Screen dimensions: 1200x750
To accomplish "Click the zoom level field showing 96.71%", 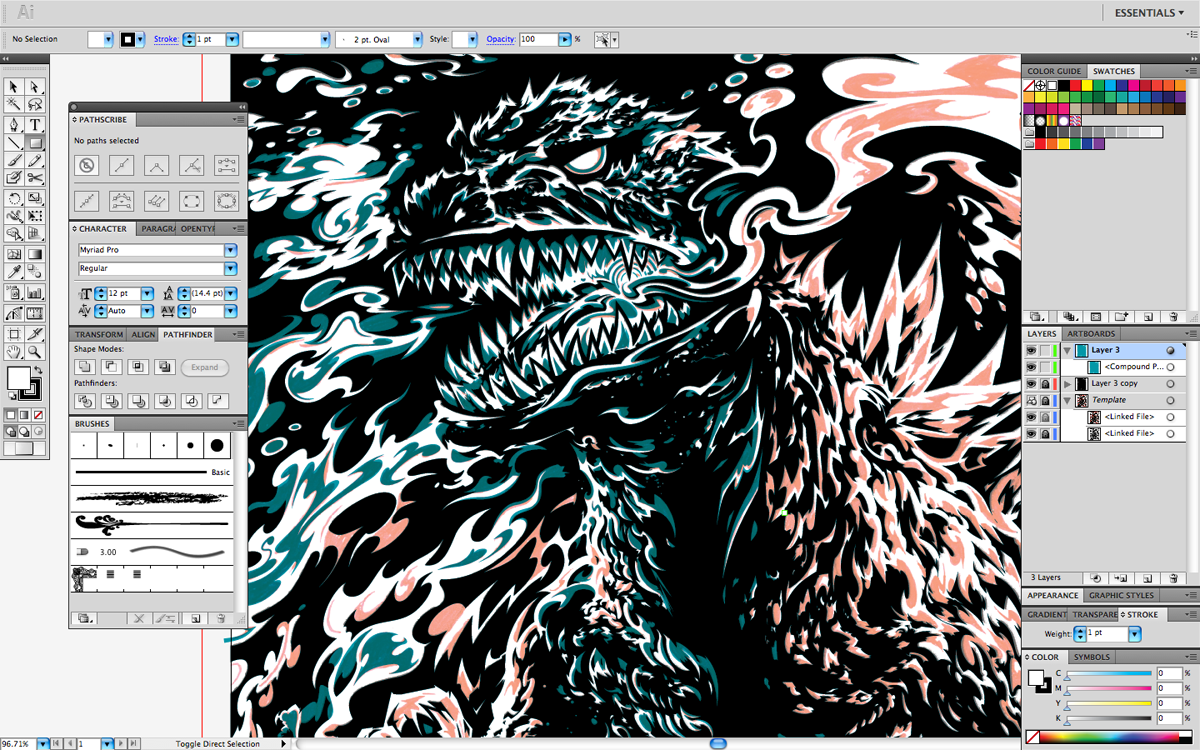I will (18, 744).
